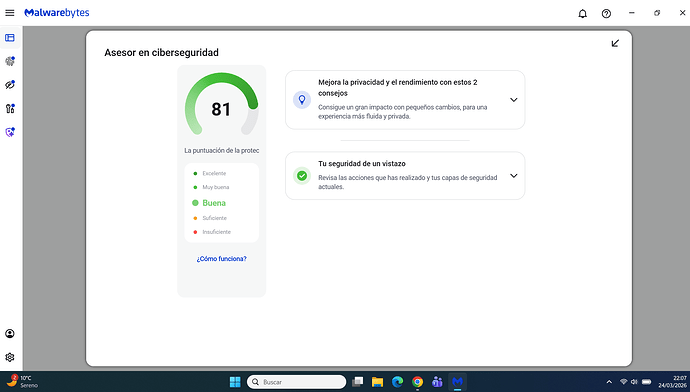
Task: Open Google Chrome from the taskbar
Action: [x=417, y=382]
